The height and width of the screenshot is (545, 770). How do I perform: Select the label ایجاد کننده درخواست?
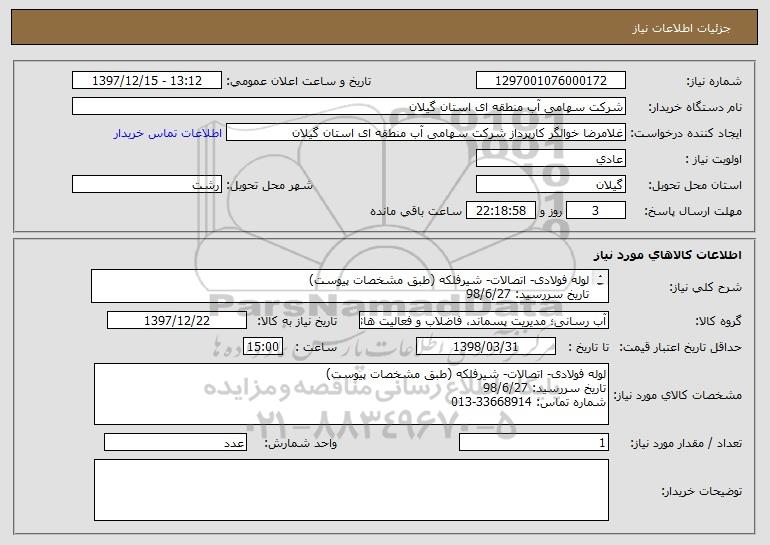[686, 133]
